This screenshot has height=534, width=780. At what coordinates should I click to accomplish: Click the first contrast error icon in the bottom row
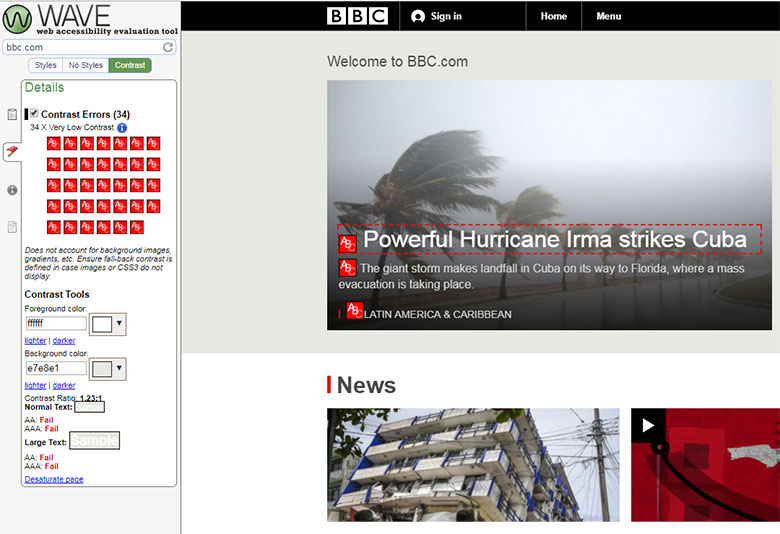pyautogui.click(x=54, y=227)
